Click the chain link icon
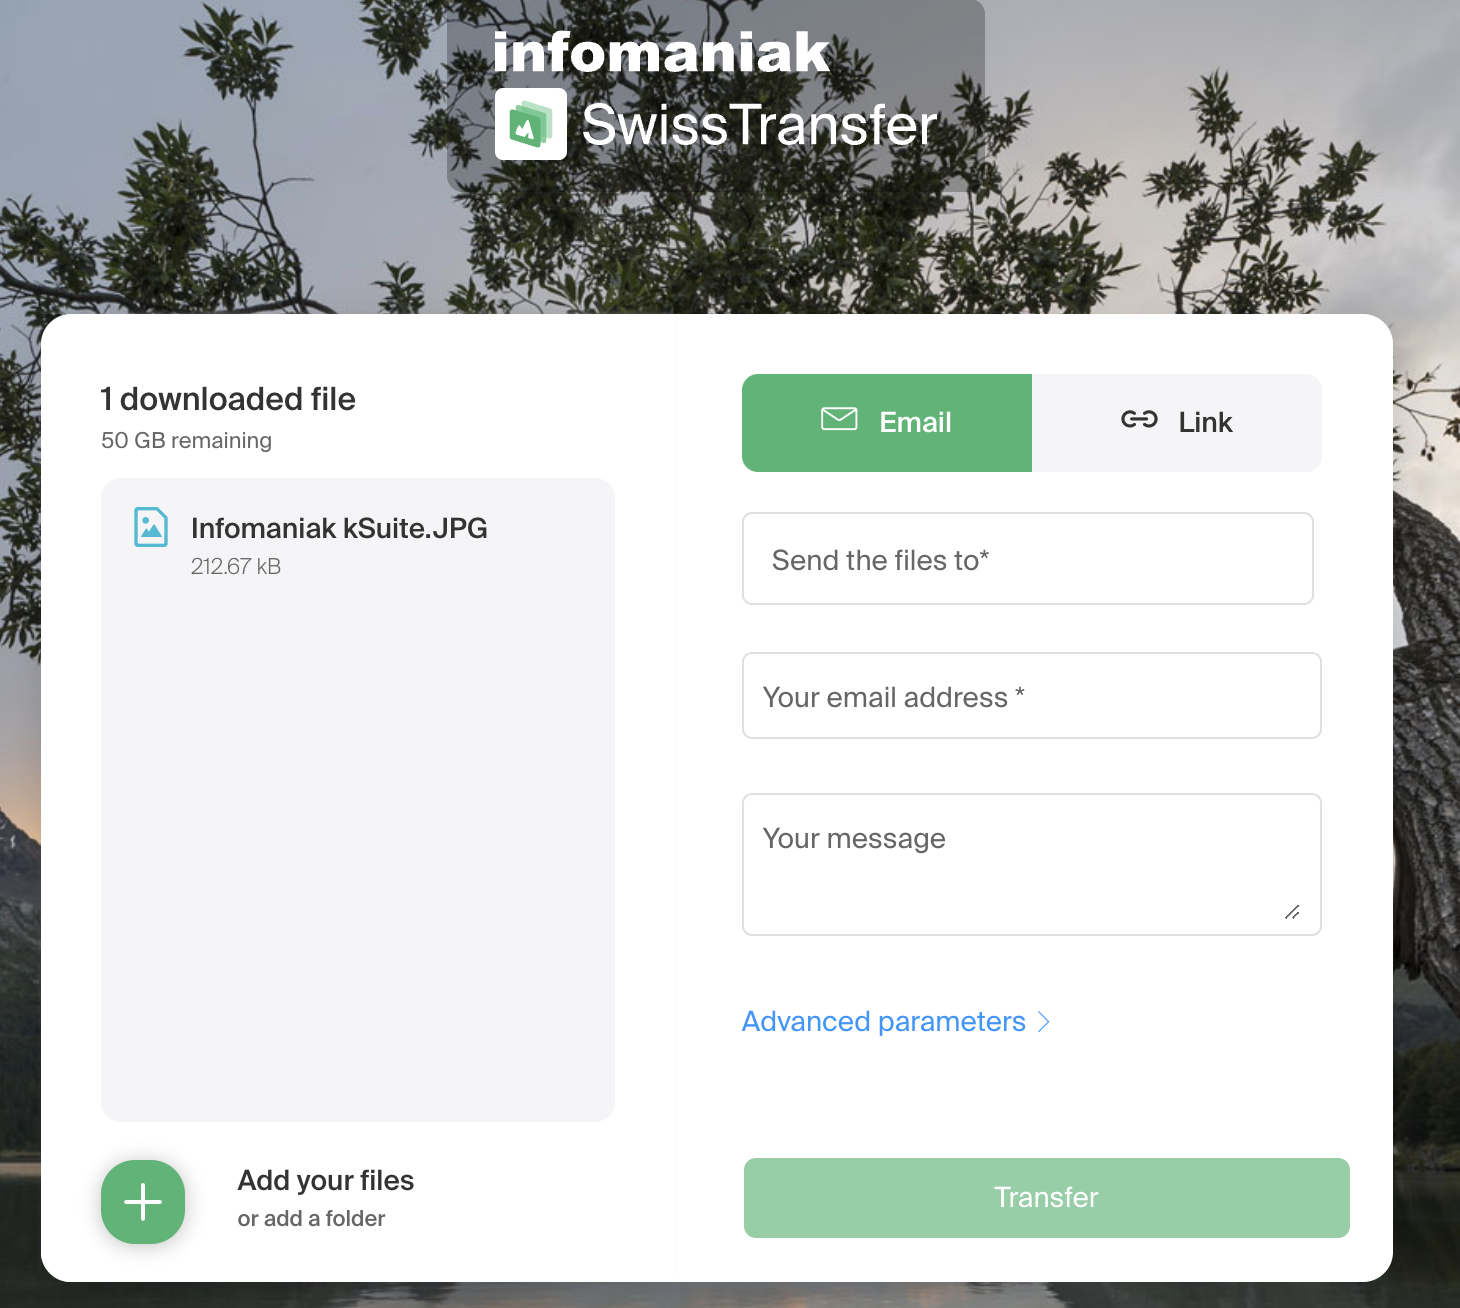This screenshot has width=1460, height=1308. point(1139,419)
